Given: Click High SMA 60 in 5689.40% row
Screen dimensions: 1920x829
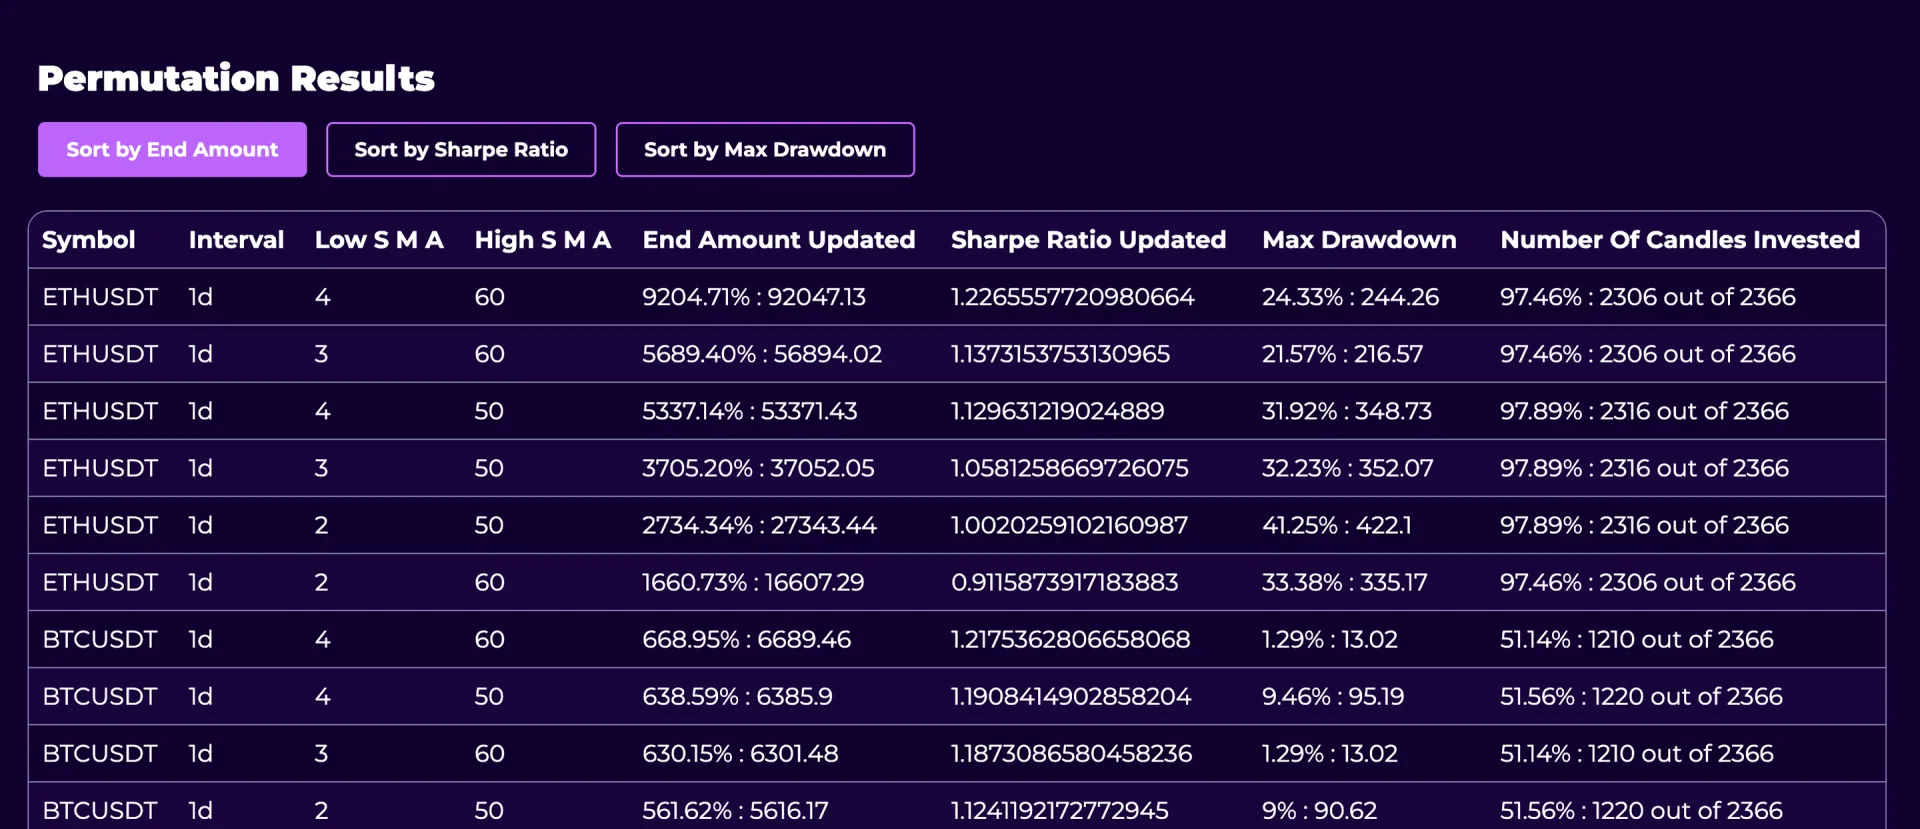Looking at the screenshot, I should [x=489, y=354].
